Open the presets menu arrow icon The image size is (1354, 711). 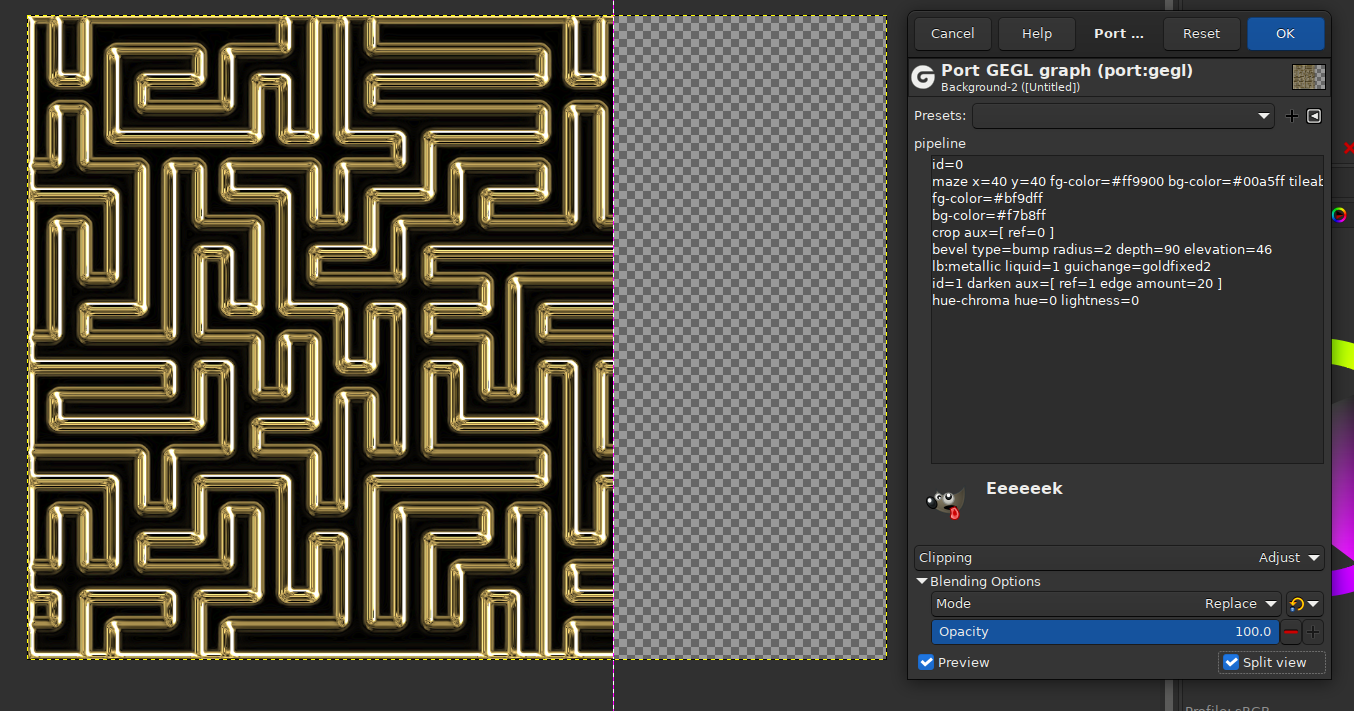click(x=1314, y=116)
